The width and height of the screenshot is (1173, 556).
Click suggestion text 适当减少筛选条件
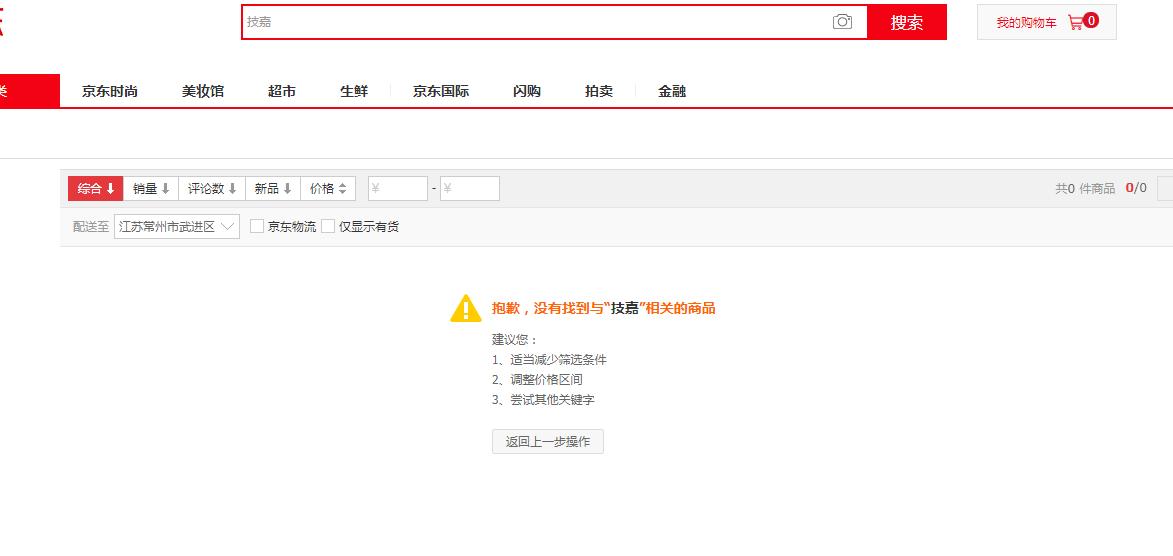tap(558, 360)
